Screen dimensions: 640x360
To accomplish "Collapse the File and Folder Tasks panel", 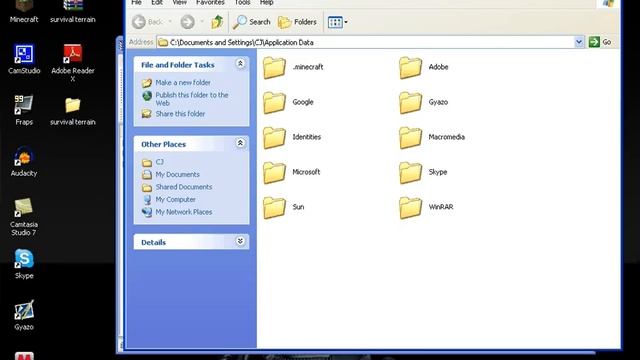I will click(x=240, y=64).
